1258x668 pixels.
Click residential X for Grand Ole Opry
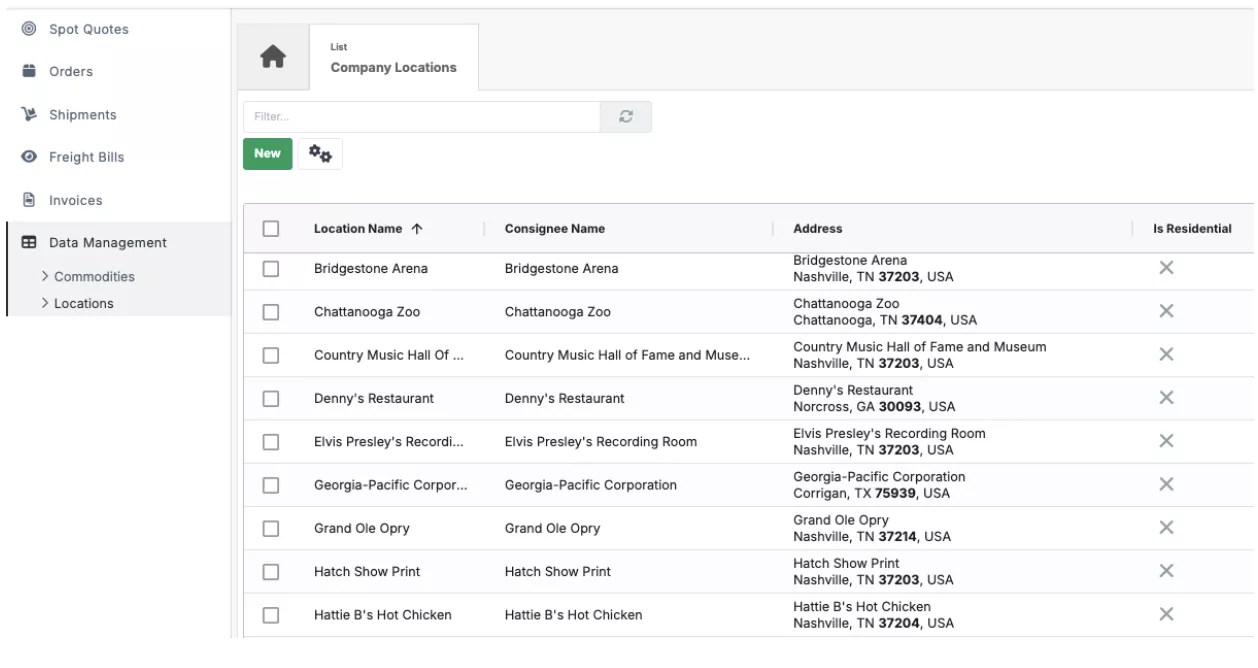coord(1165,527)
